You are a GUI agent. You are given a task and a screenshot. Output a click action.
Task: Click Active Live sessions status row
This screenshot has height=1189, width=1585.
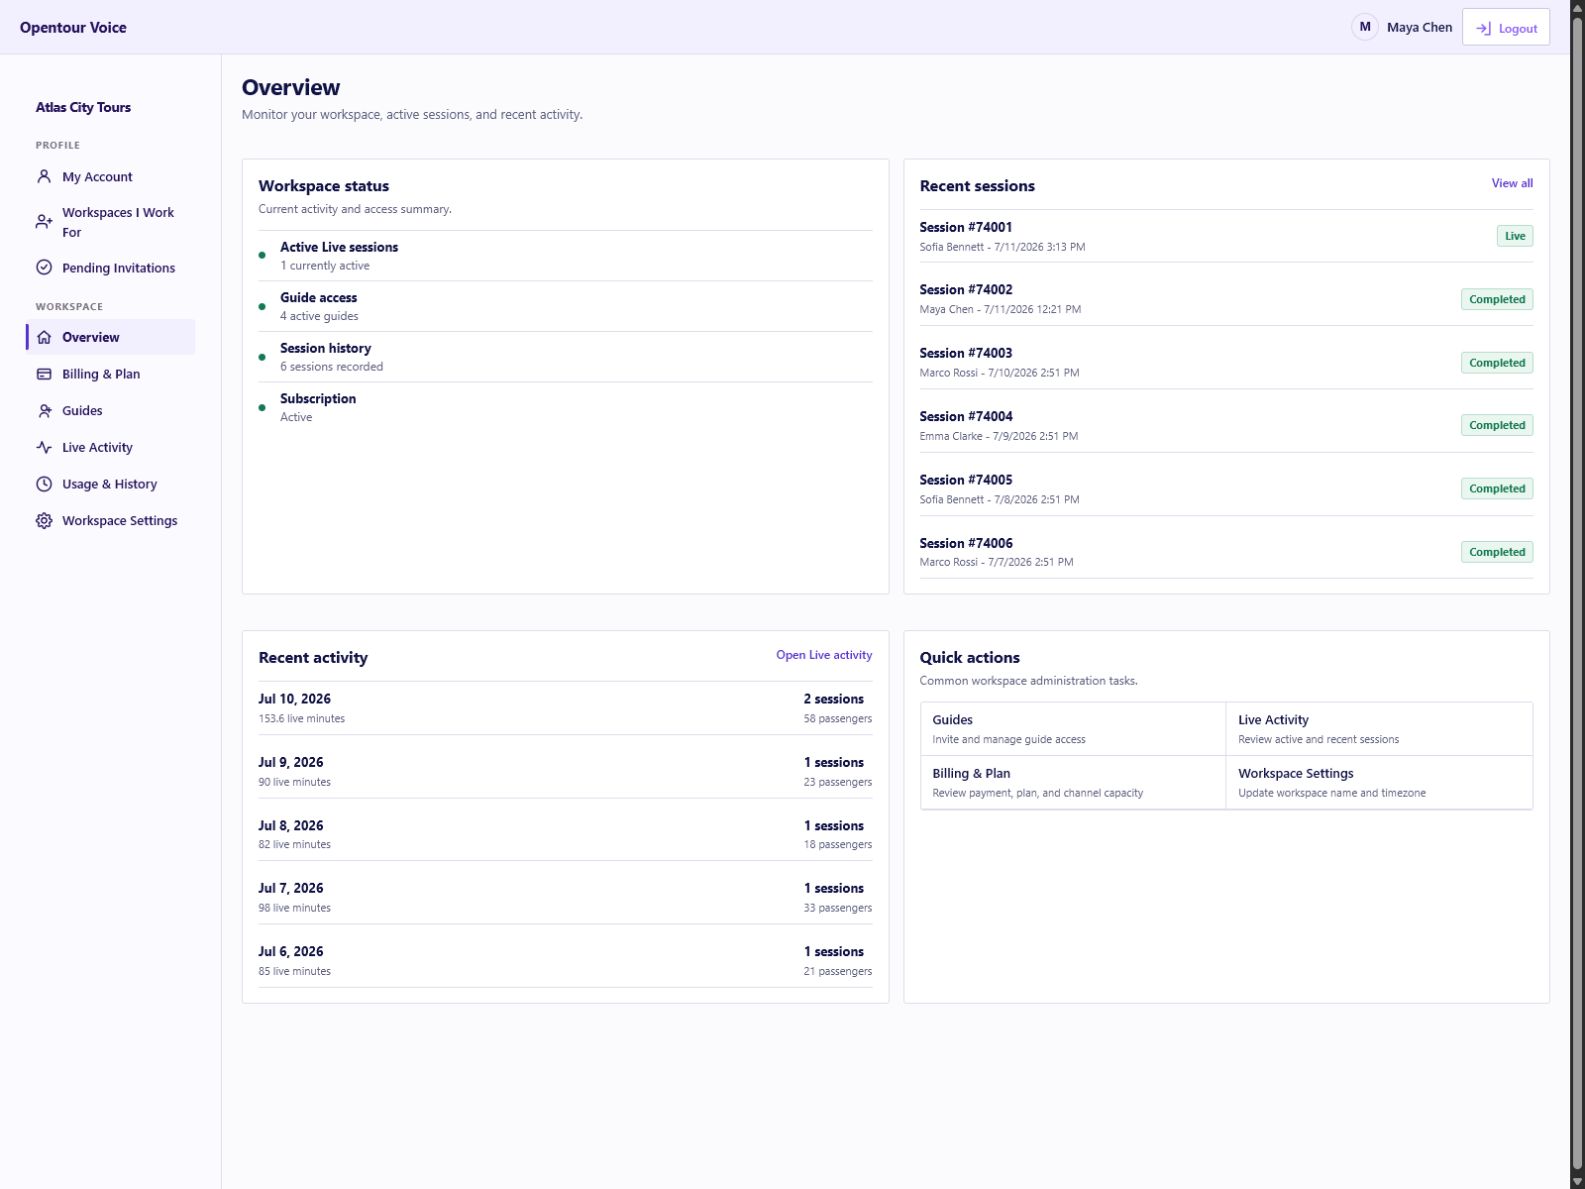coord(565,256)
